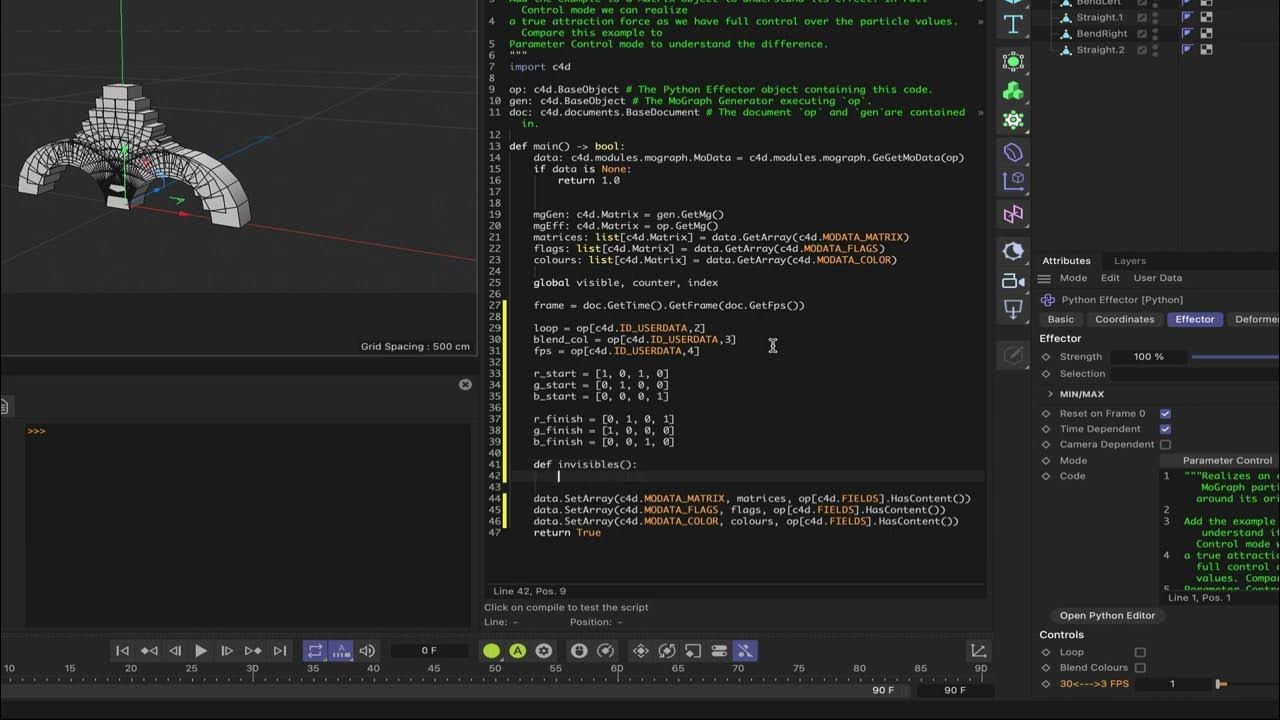Image resolution: width=1280 pixels, height=720 pixels.
Task: Enable Blend Colours checkbox
Action: point(1140,668)
